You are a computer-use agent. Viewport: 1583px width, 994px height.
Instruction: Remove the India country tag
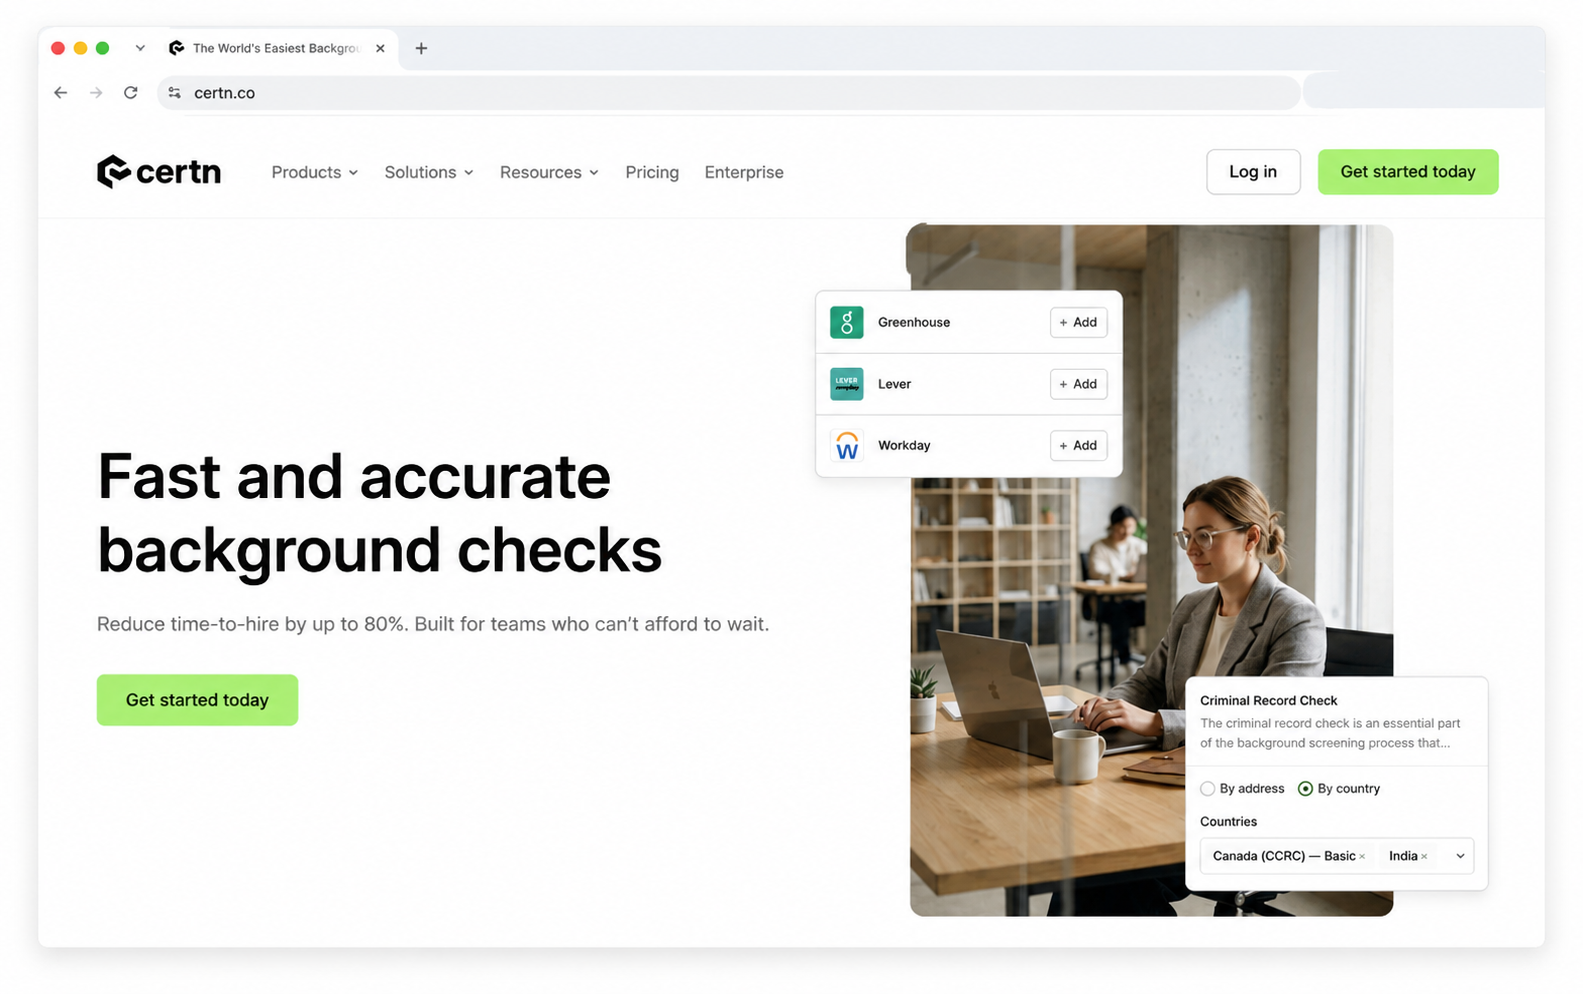(x=1424, y=857)
